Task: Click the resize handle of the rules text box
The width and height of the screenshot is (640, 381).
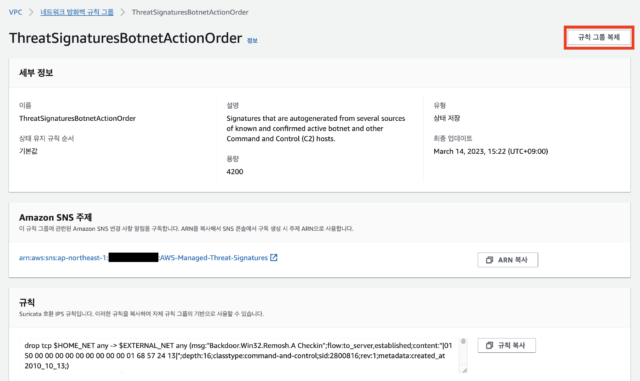Action: [x=464, y=370]
